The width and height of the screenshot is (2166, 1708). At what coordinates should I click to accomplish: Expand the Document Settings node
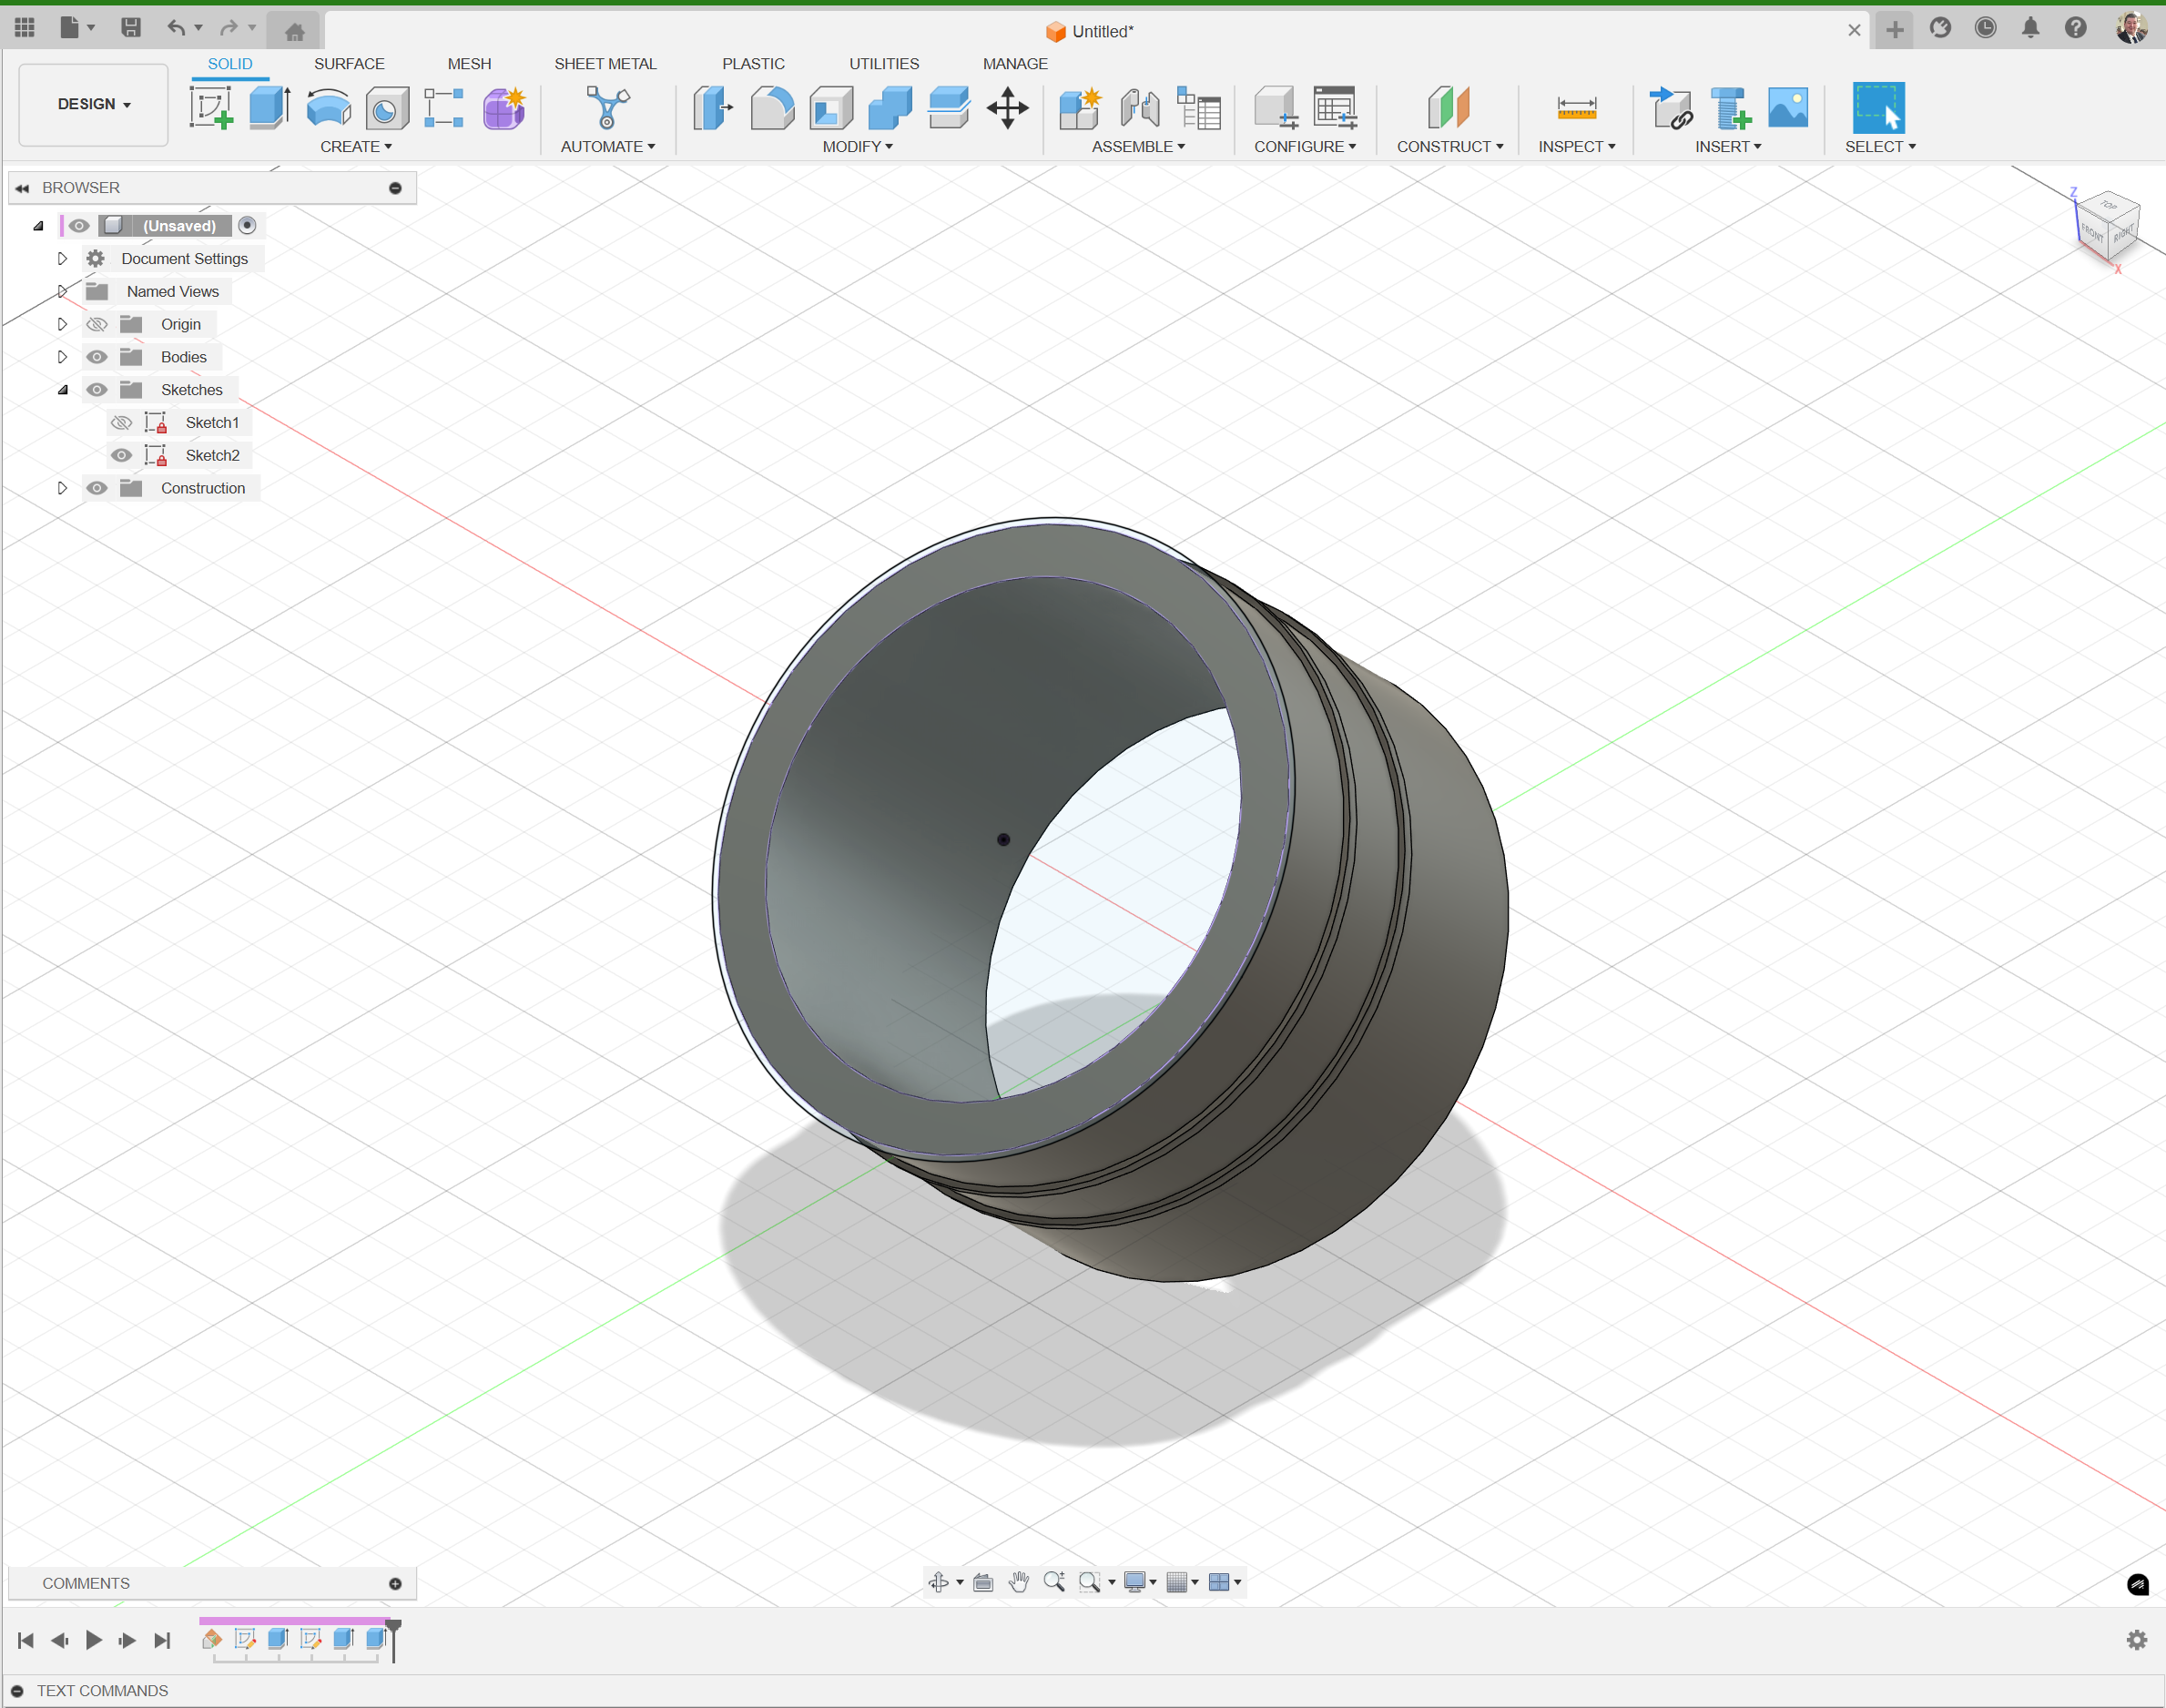coord(62,258)
